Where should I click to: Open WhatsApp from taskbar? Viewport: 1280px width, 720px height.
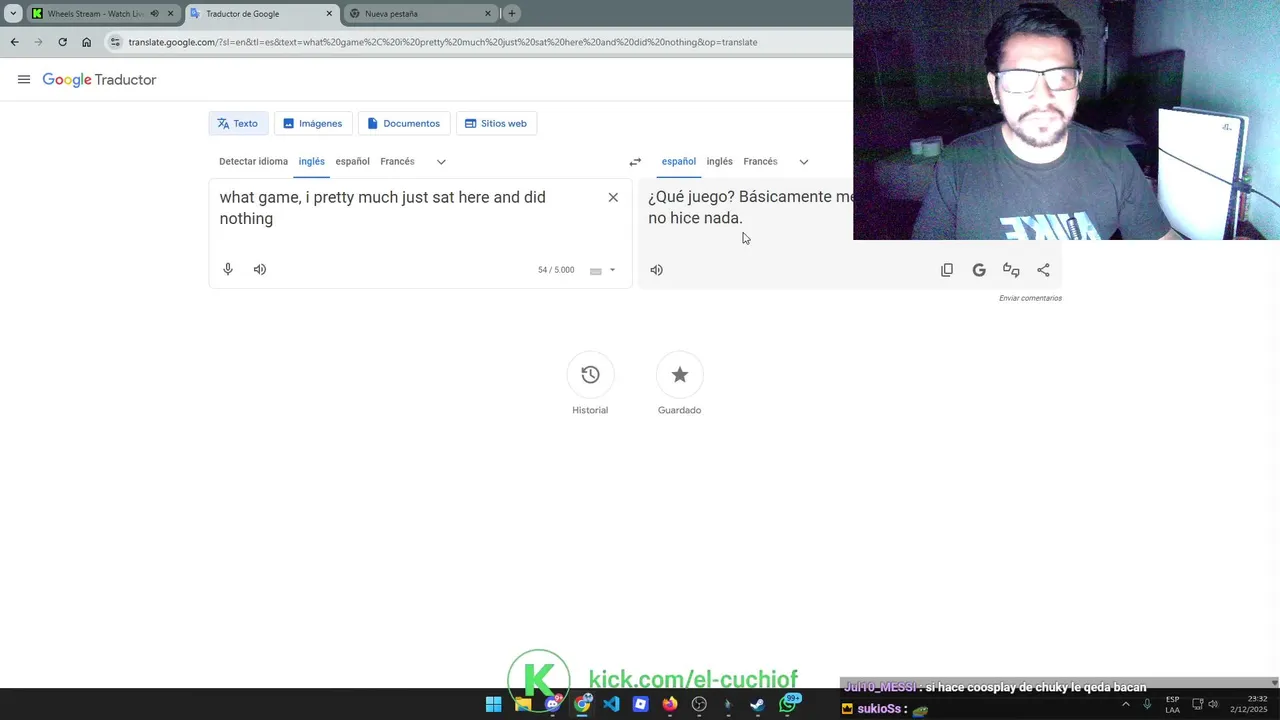click(789, 704)
